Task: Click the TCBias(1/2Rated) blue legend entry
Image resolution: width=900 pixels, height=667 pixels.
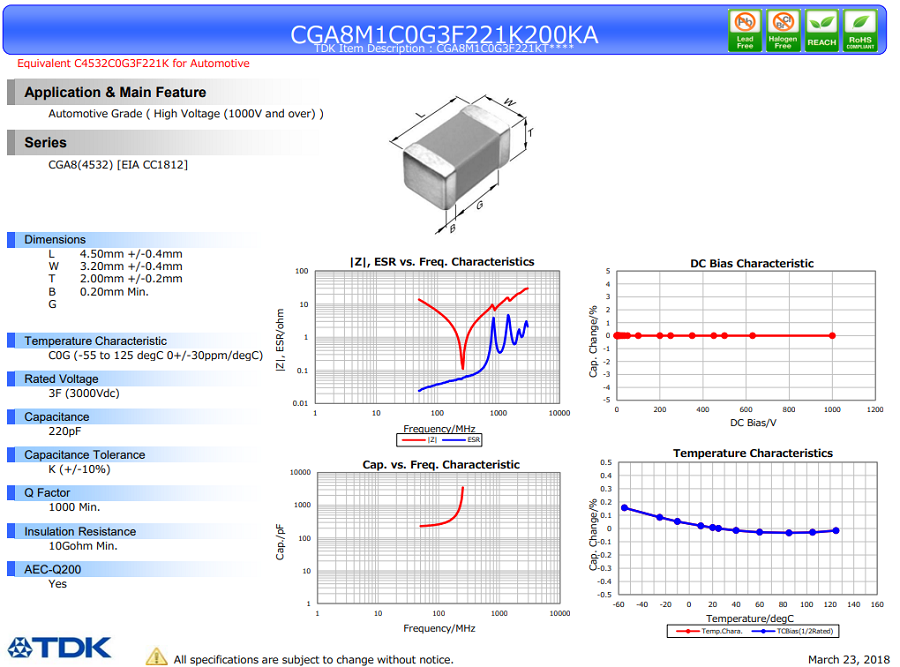Action: (793, 631)
